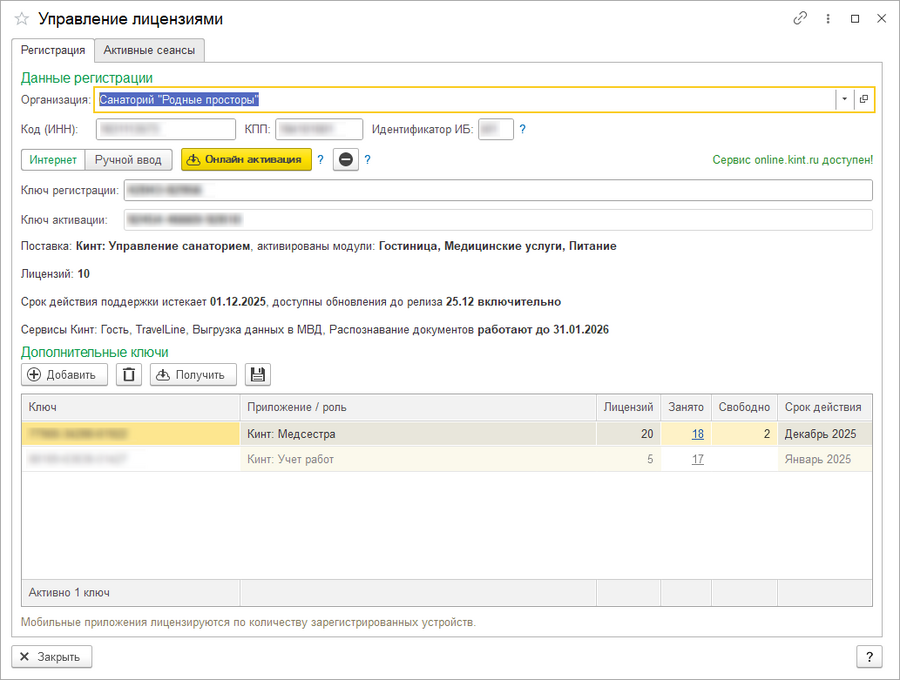Open help next to Идентификатор ИБ

tap(522, 129)
